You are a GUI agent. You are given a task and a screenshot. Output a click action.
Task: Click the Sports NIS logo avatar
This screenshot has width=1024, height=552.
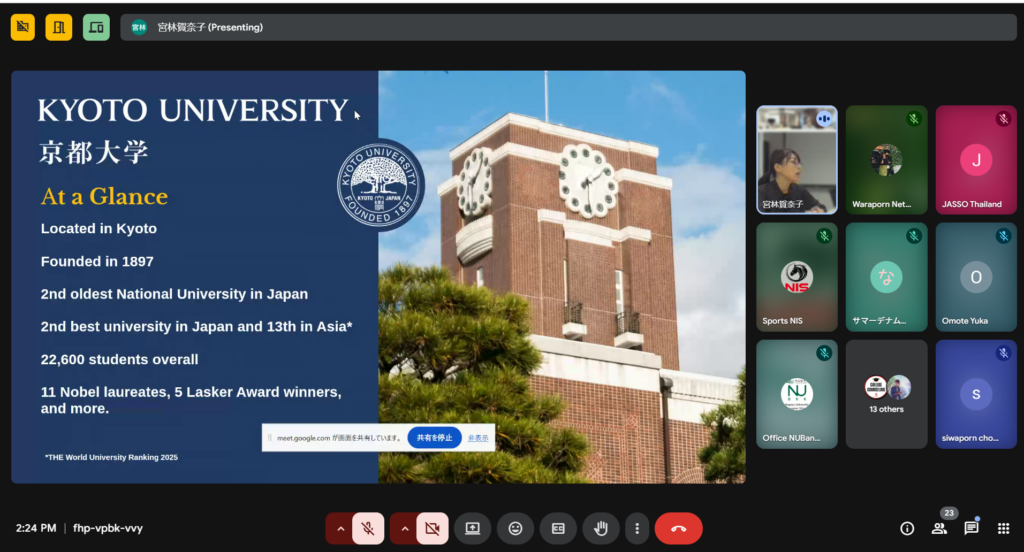[797, 277]
